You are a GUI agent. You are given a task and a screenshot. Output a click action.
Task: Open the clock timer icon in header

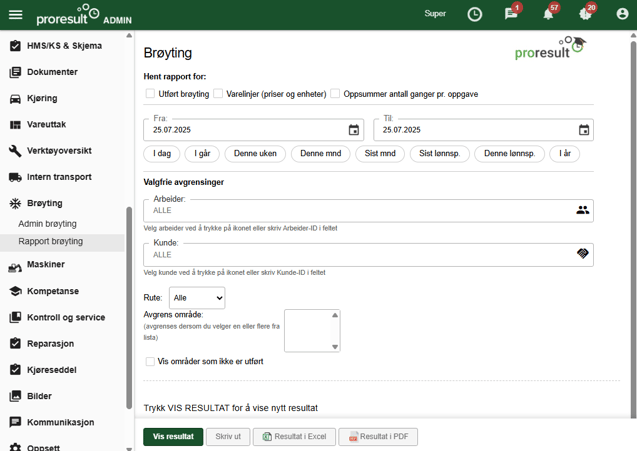(475, 15)
